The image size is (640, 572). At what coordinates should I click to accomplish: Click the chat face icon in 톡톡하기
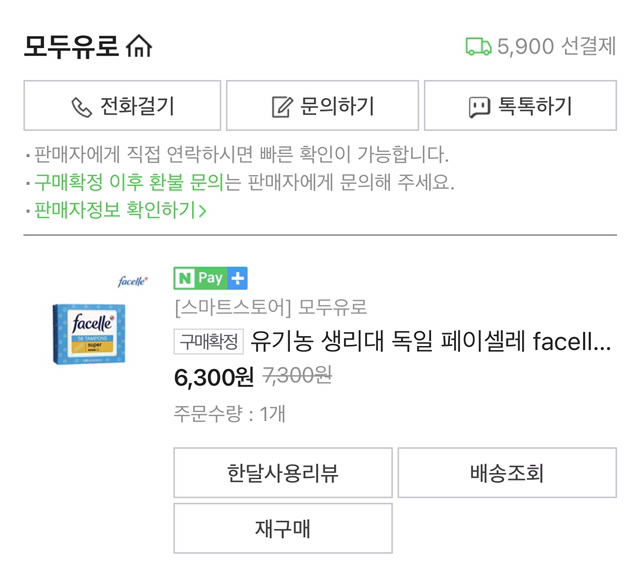tap(480, 107)
